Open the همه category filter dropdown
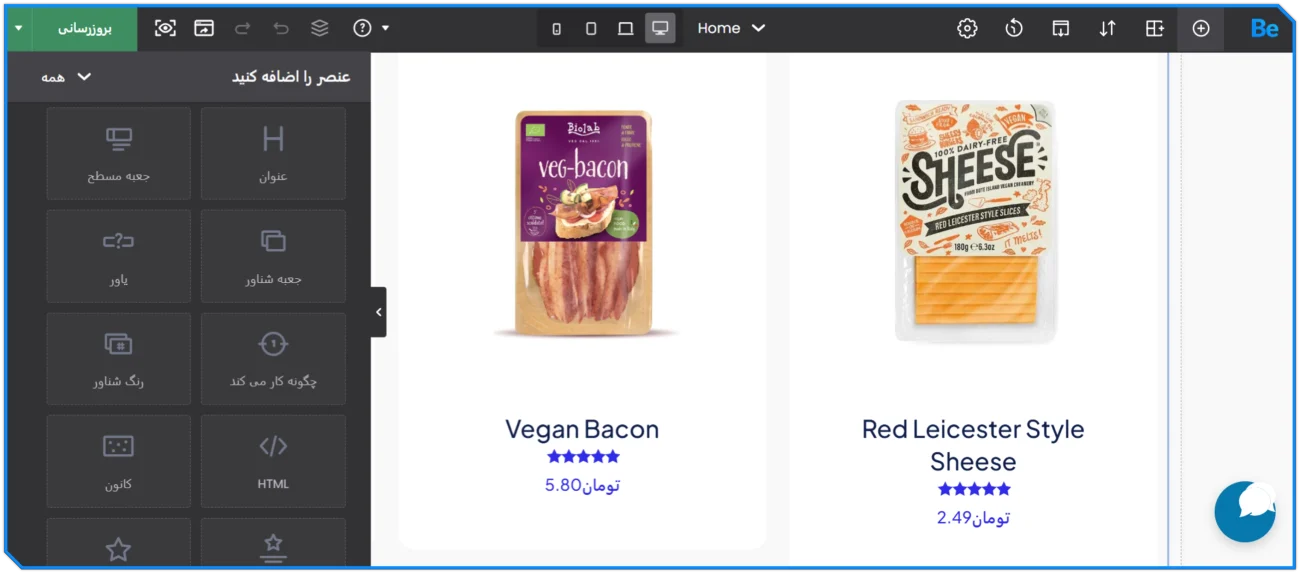The image size is (1300, 573). pos(67,77)
